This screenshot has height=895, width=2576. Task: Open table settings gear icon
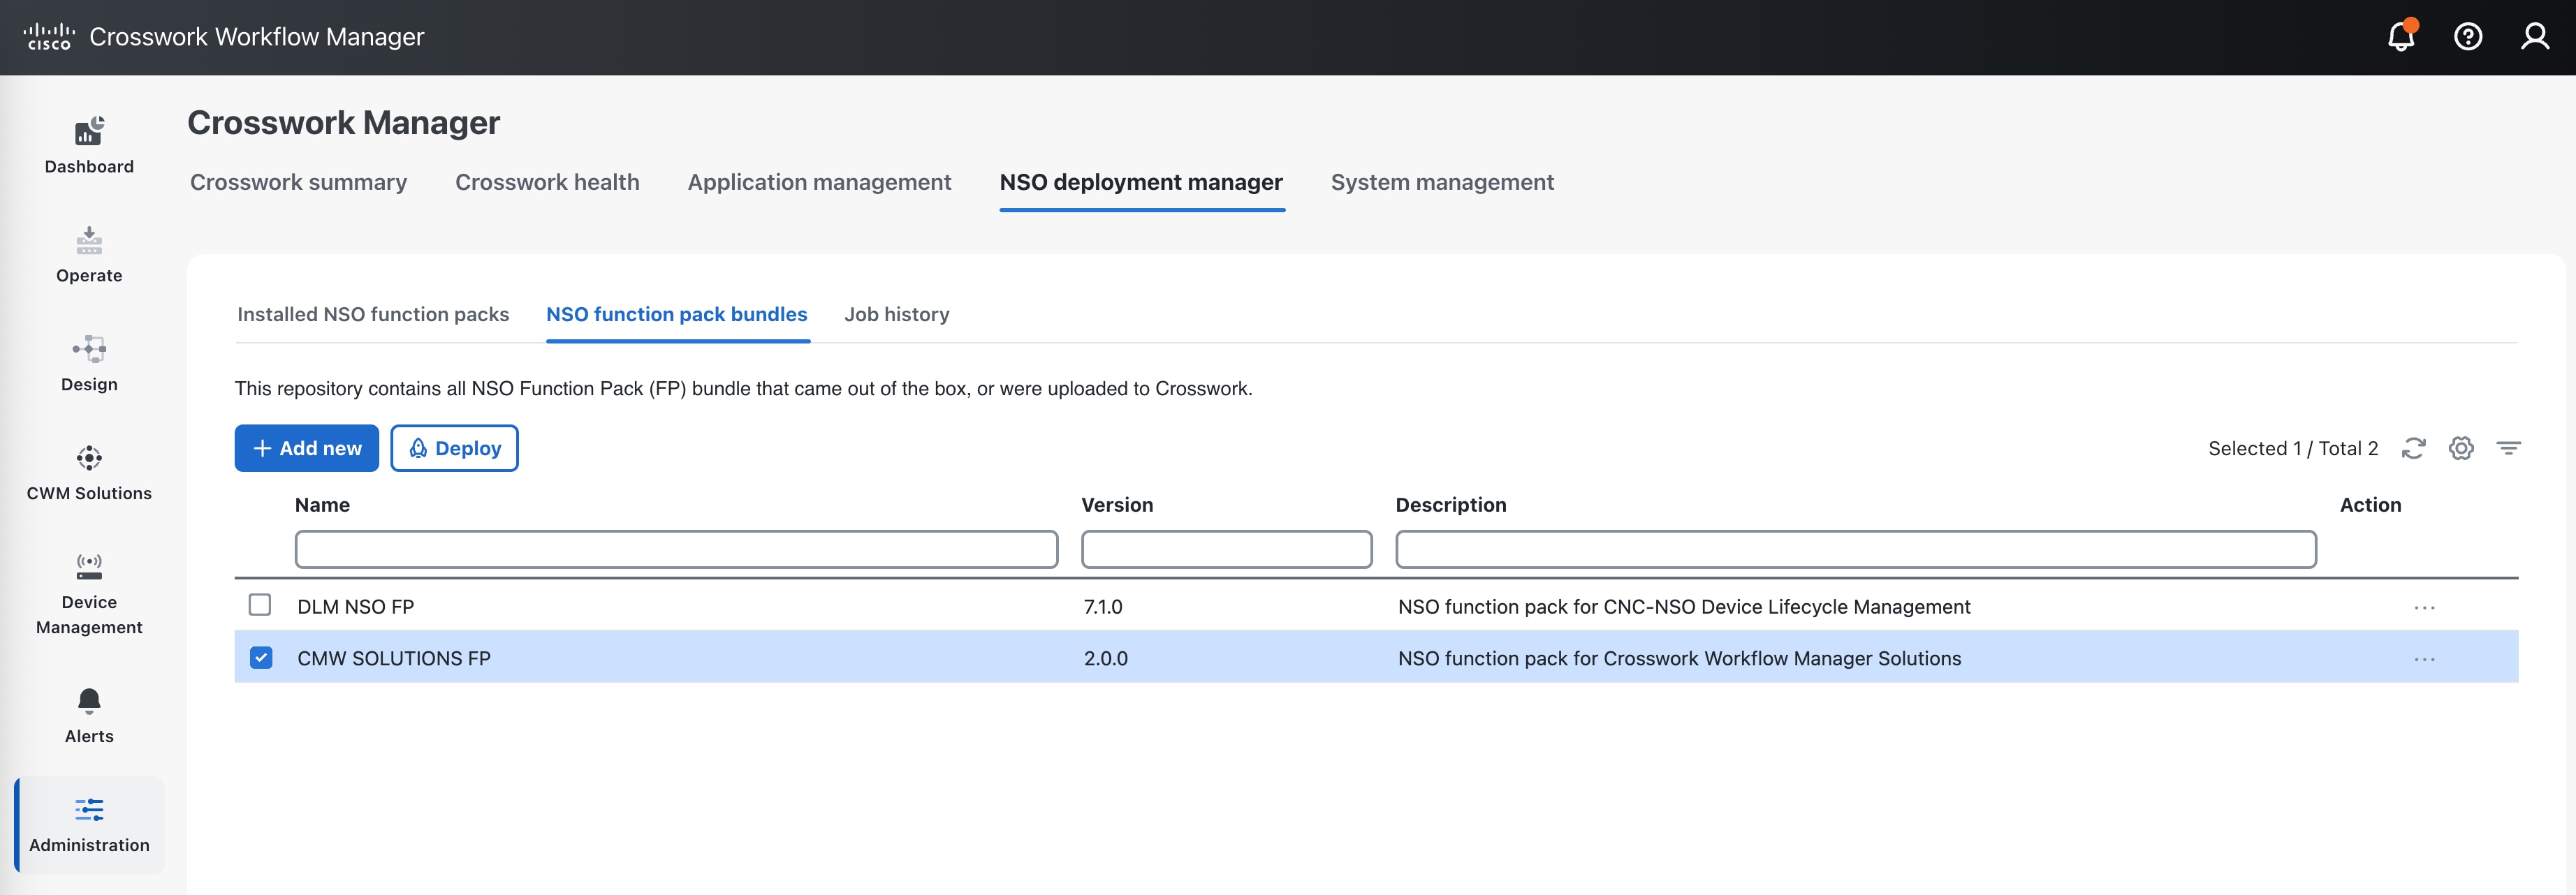(2461, 448)
